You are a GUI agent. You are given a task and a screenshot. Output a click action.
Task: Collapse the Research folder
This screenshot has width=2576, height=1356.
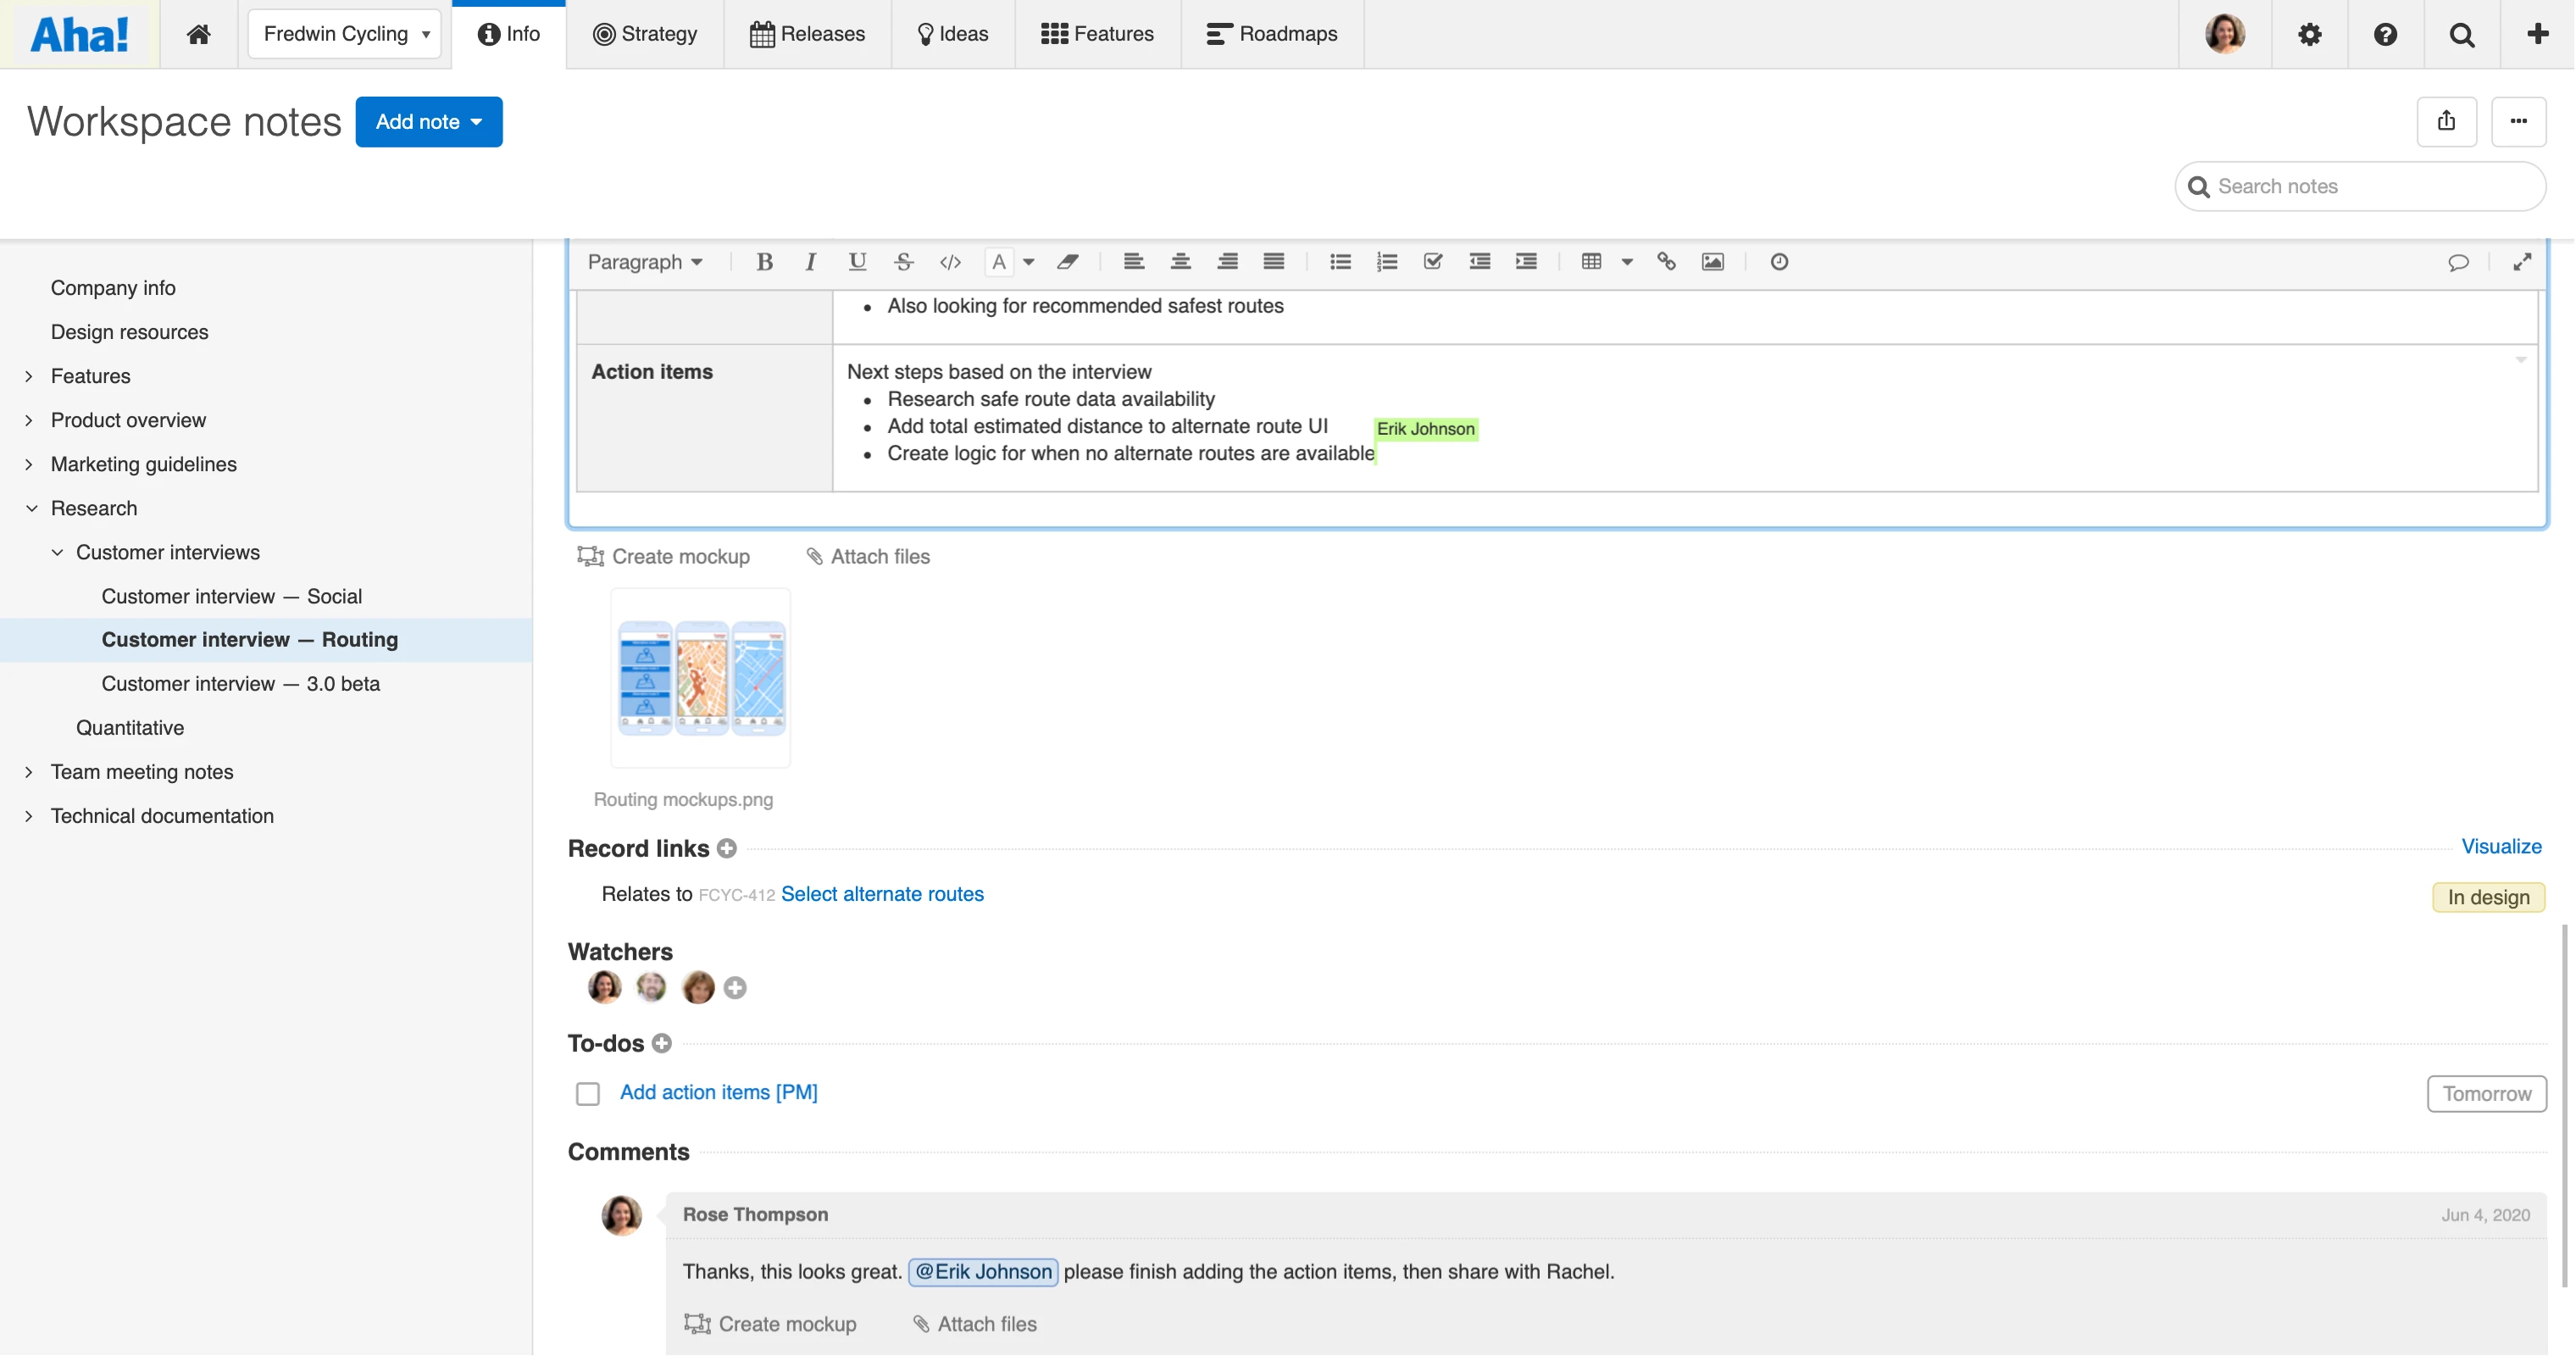pos(31,508)
